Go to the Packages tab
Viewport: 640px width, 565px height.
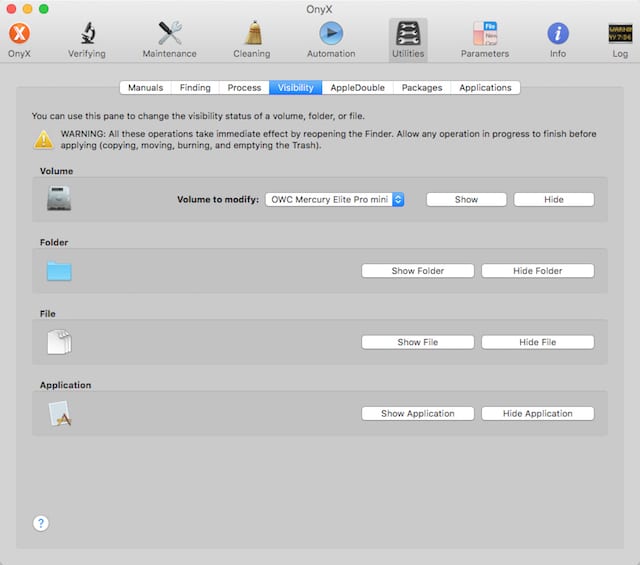pyautogui.click(x=422, y=88)
